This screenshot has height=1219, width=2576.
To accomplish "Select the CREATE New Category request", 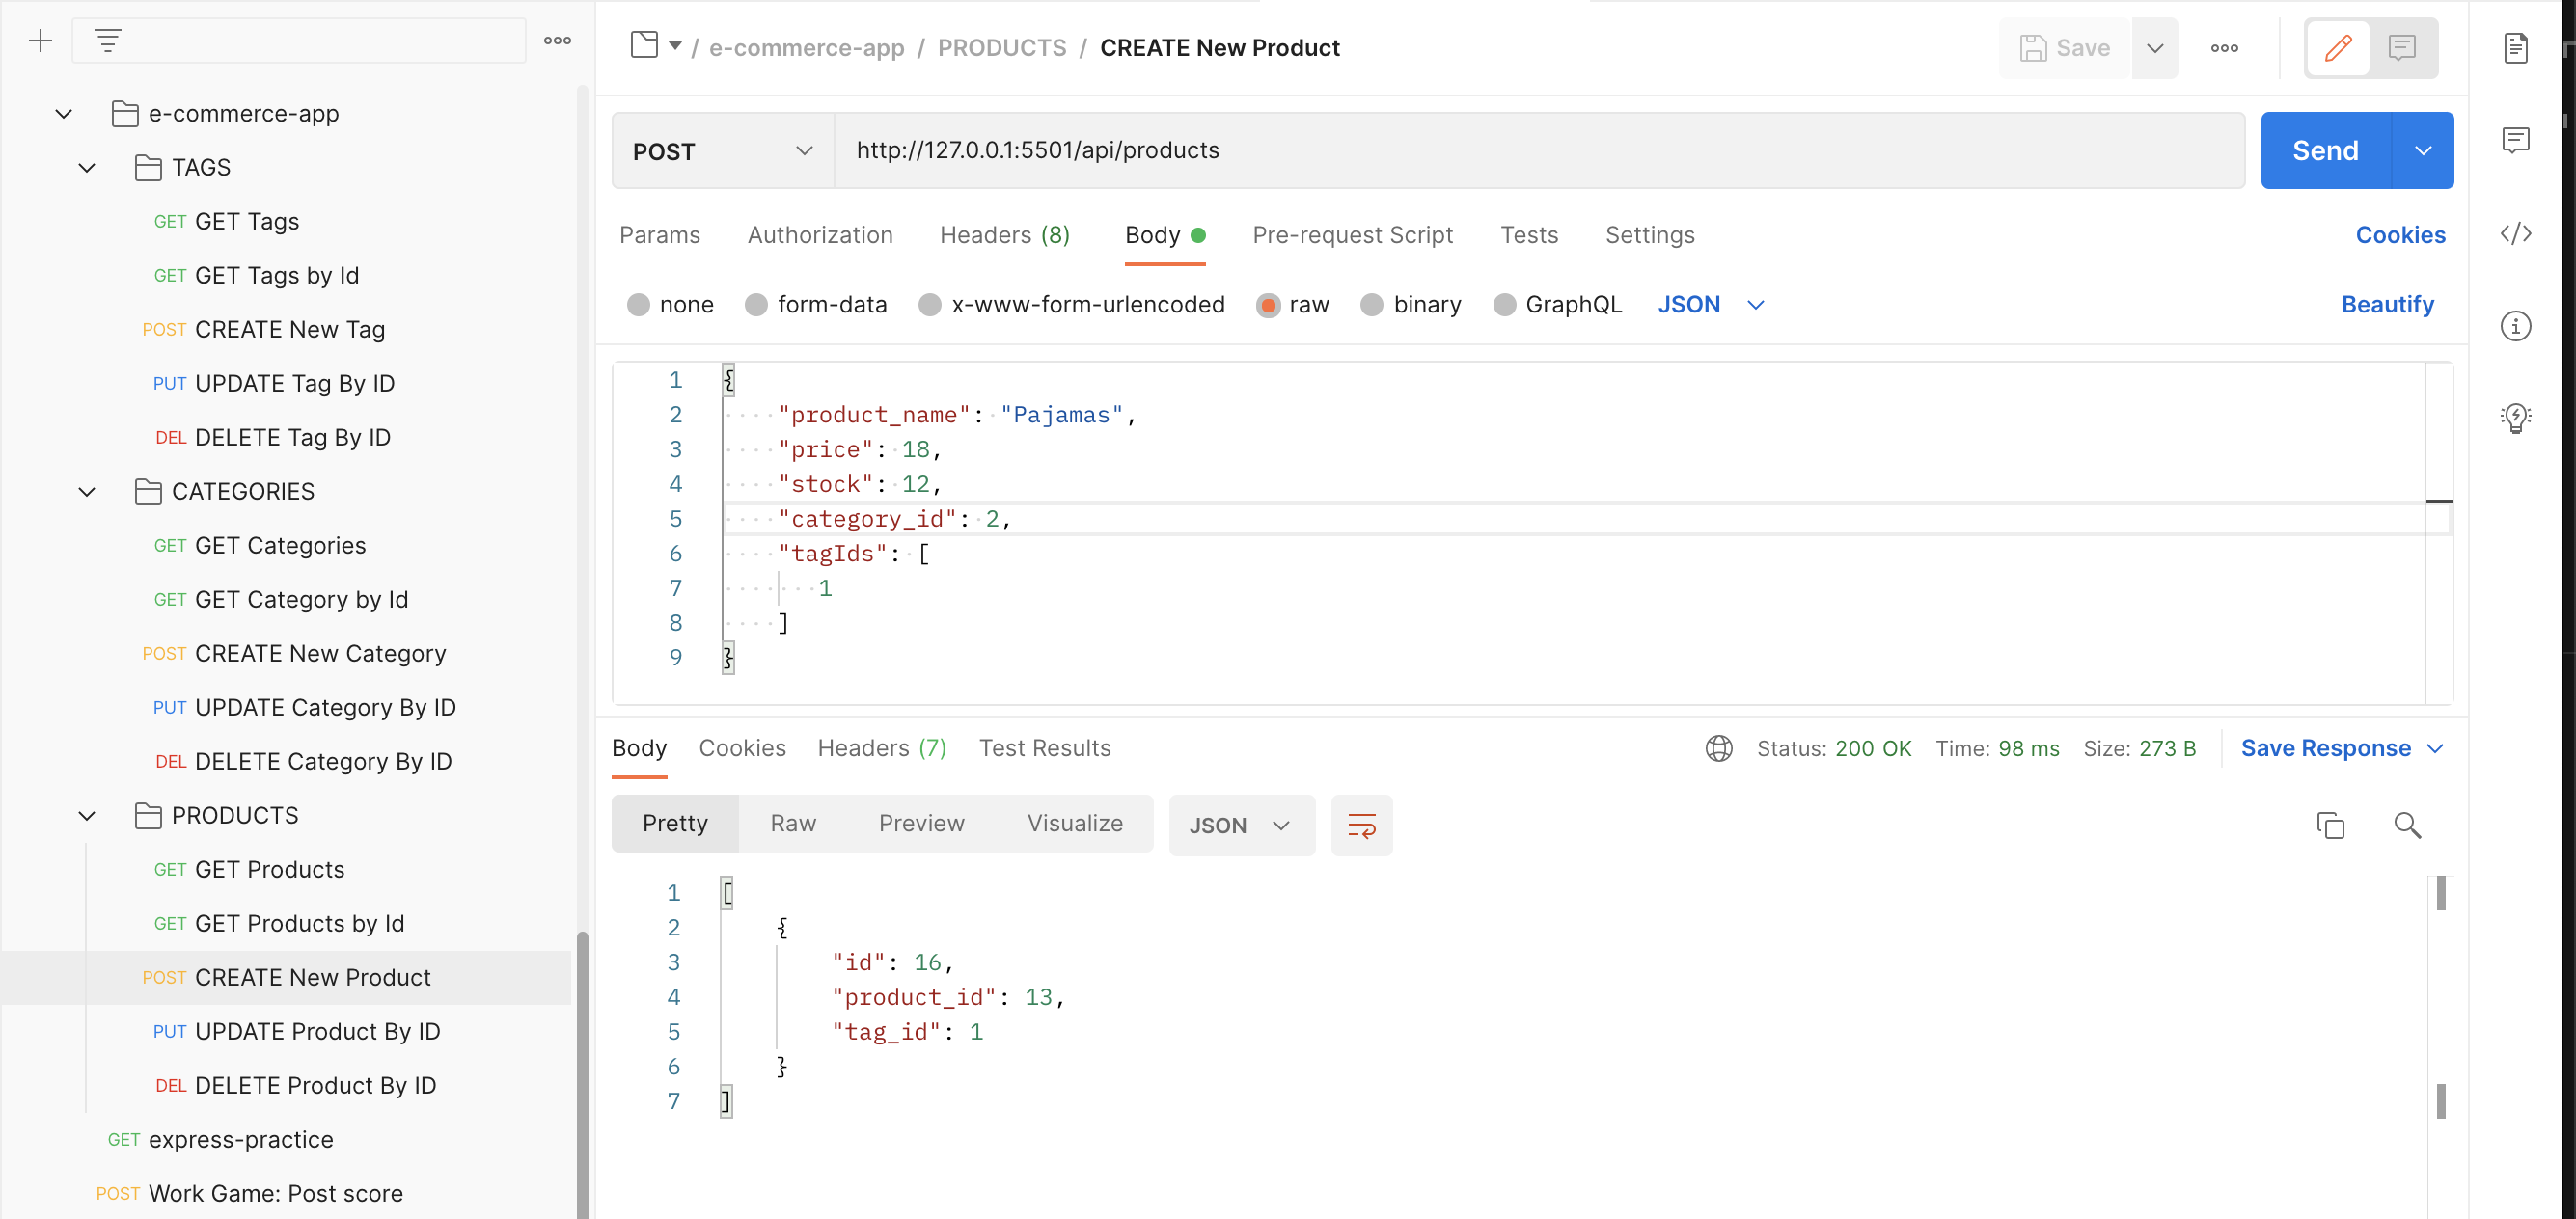I will click(320, 653).
